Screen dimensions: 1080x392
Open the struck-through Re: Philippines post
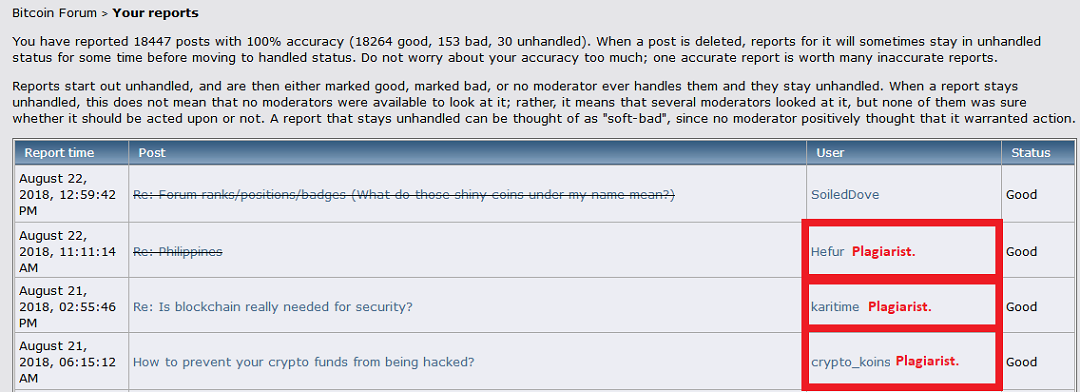click(x=178, y=251)
